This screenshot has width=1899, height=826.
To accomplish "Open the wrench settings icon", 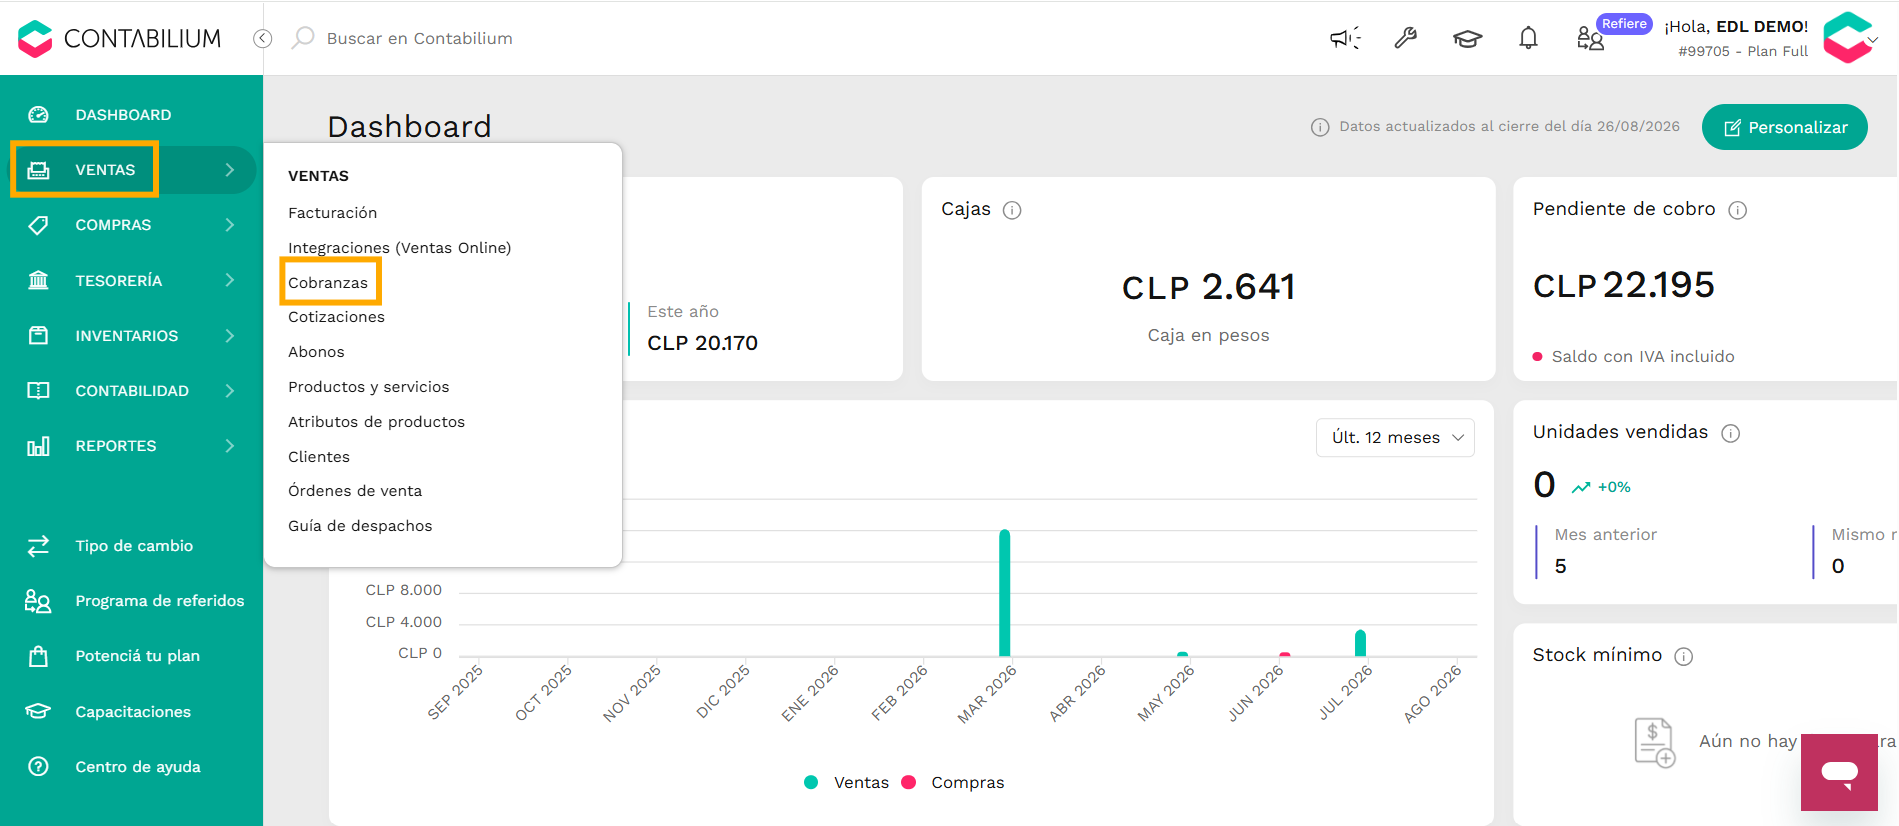I will tap(1406, 38).
